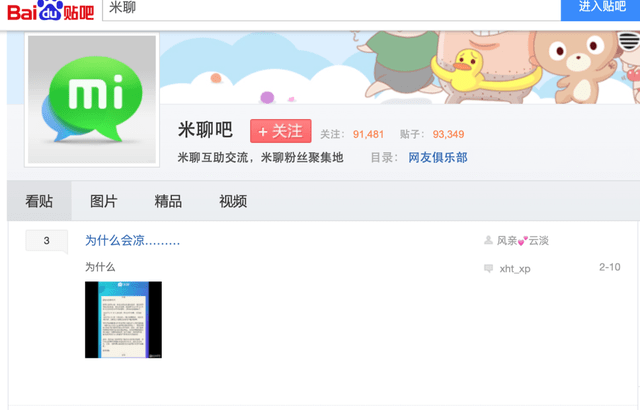
Task: Click the reply date 2-10
Action: pos(610,267)
